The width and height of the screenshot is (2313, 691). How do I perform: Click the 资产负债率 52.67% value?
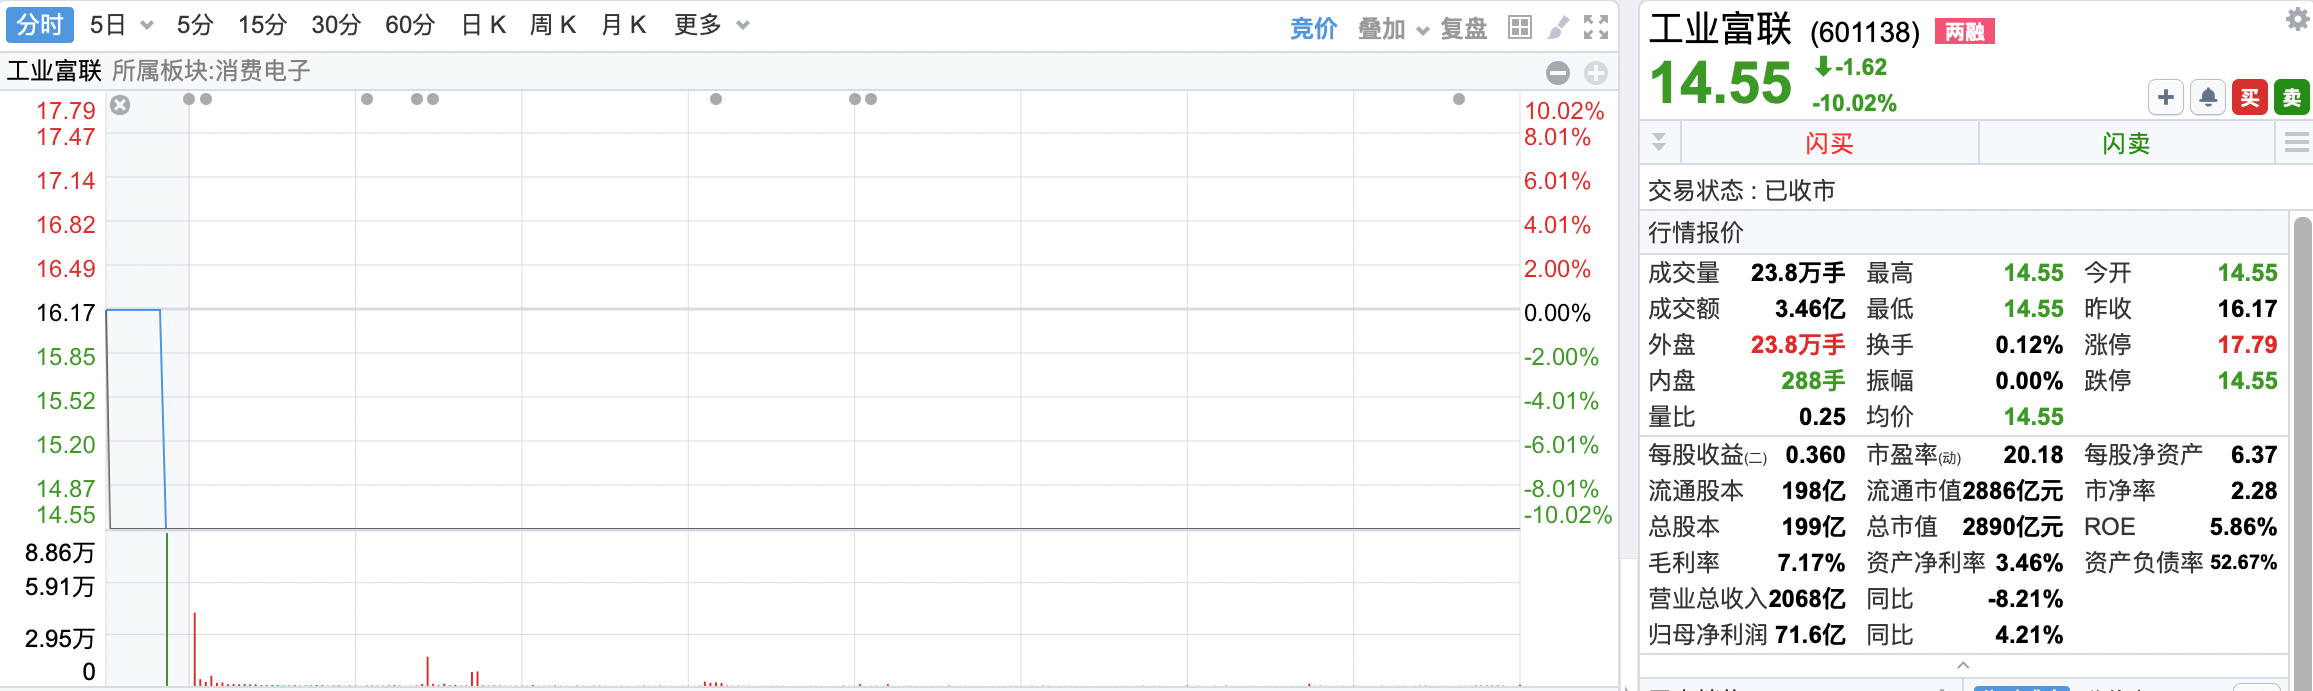[x=2243, y=563]
